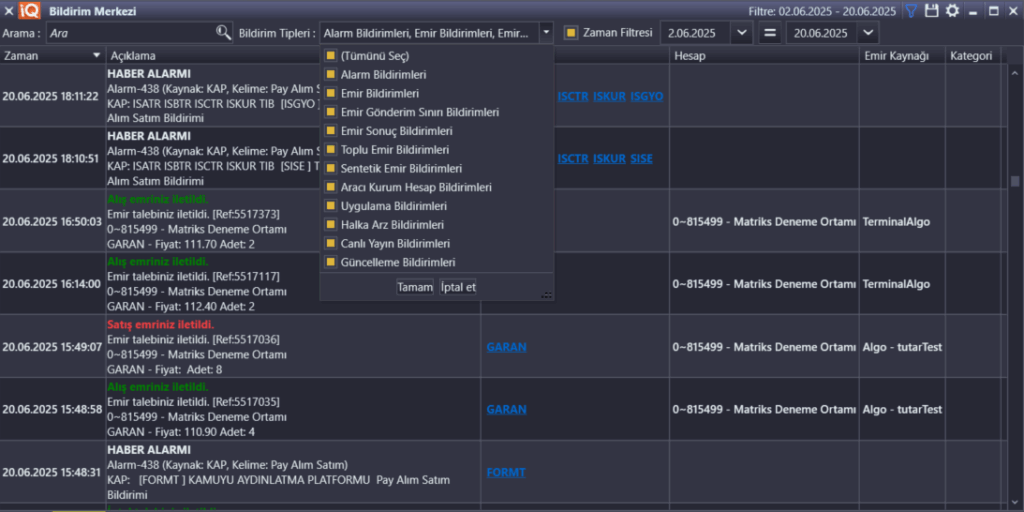The image size is (1024, 512).
Task: Toggle Sentetik Emir Bildirimleri checkbox
Action: (x=330, y=168)
